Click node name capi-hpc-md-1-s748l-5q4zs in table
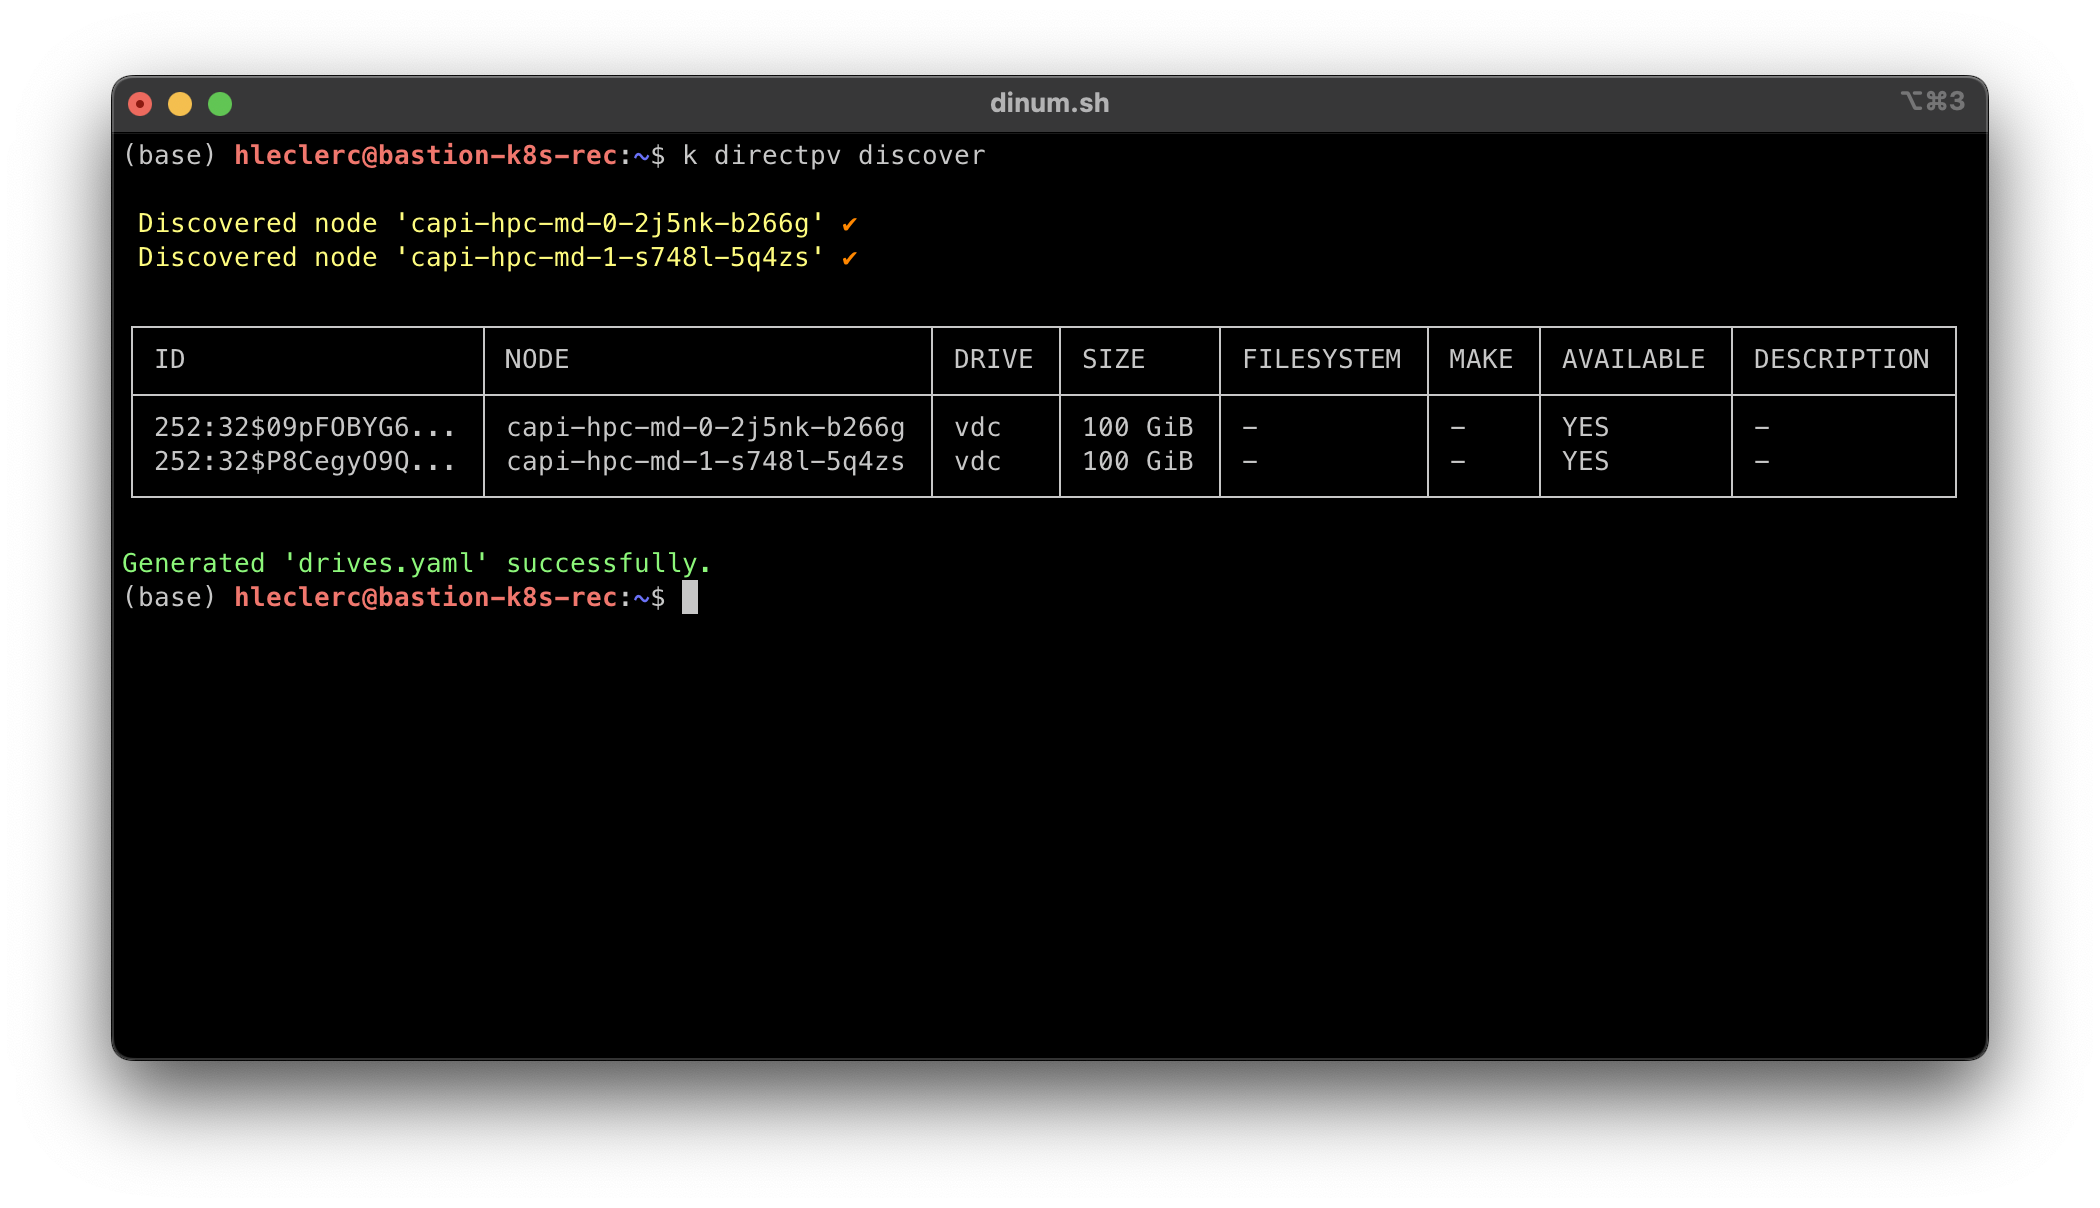The width and height of the screenshot is (2100, 1208). pyautogui.click(x=705, y=462)
